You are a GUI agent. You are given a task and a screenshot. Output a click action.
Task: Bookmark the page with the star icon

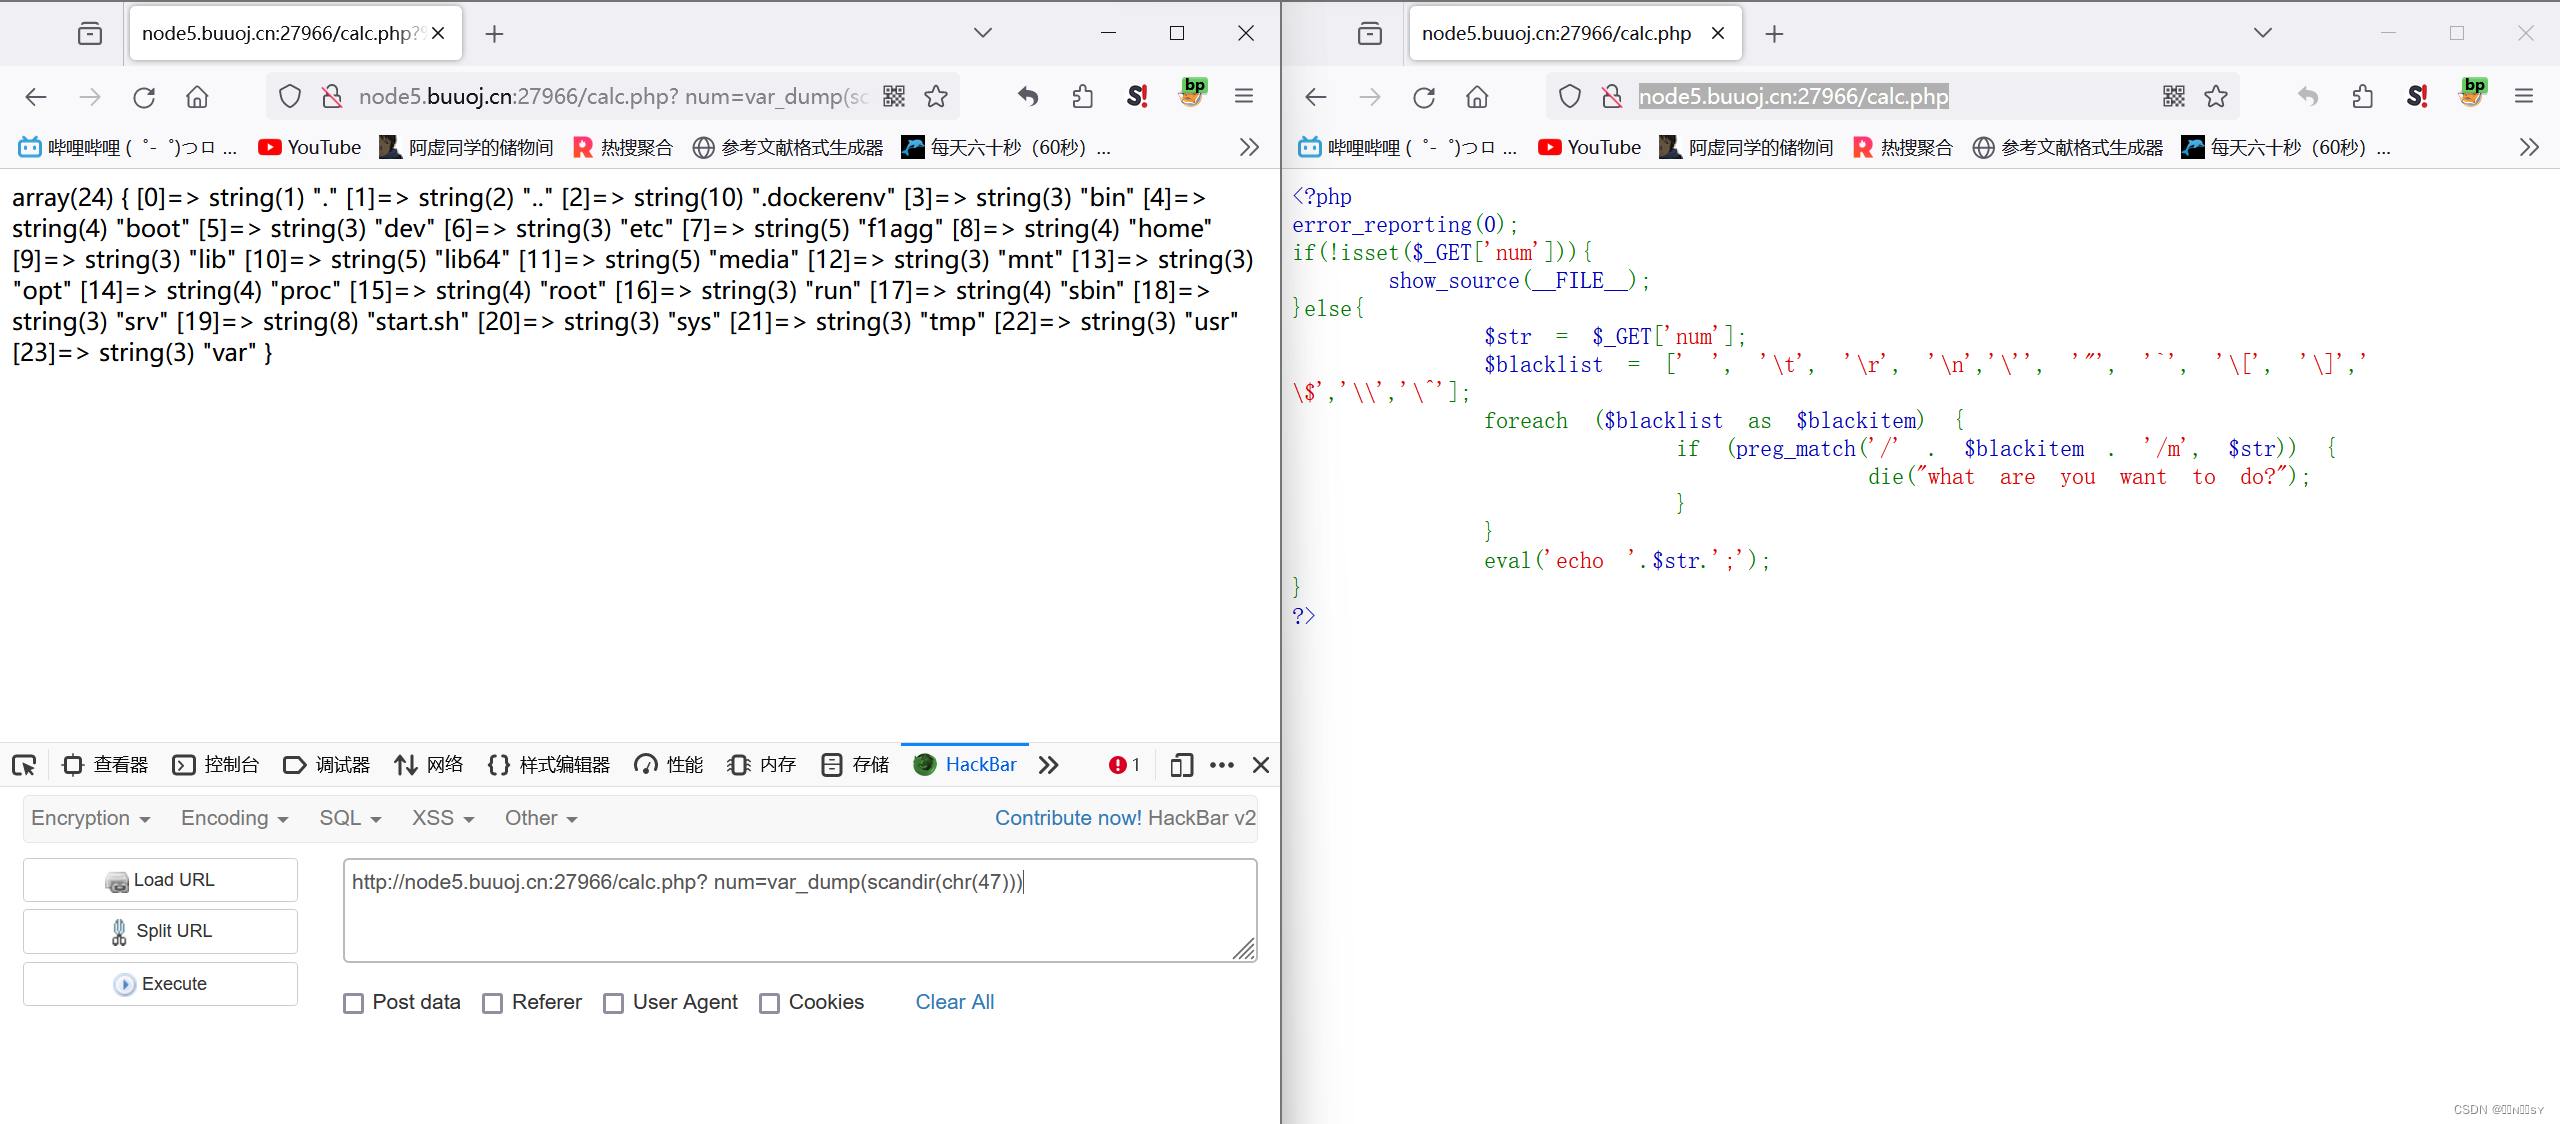(937, 96)
